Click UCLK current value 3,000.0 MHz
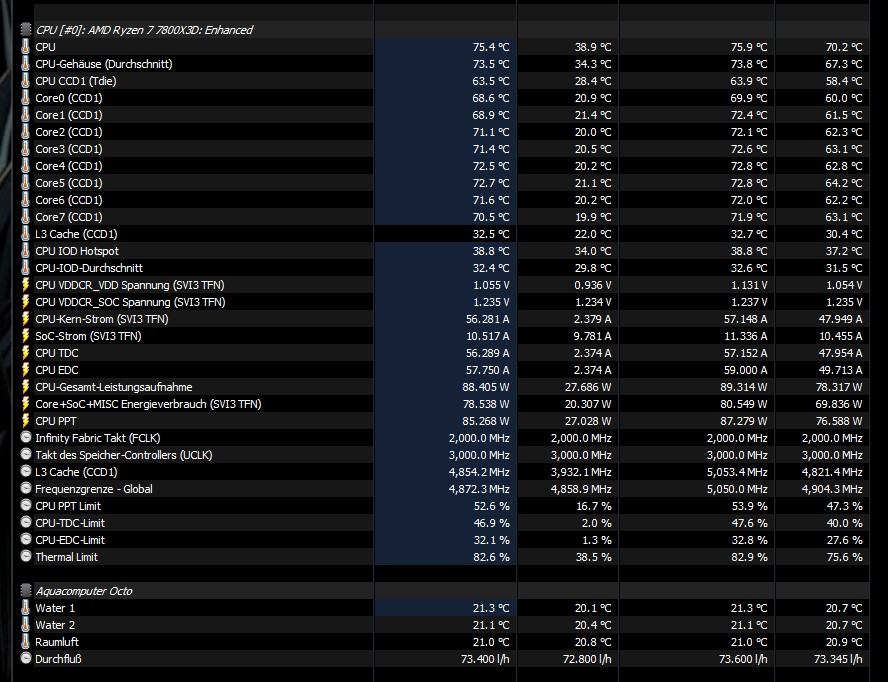 (479, 455)
